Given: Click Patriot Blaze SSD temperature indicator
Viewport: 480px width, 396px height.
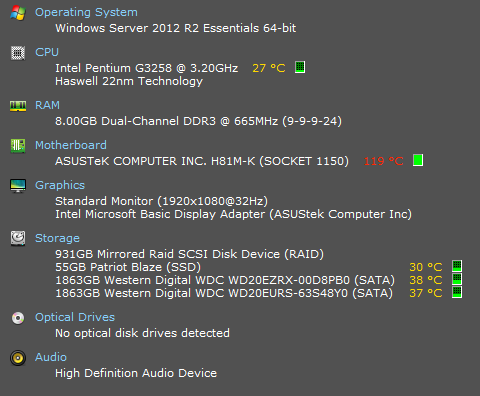Looking at the screenshot, I should [x=457, y=266].
